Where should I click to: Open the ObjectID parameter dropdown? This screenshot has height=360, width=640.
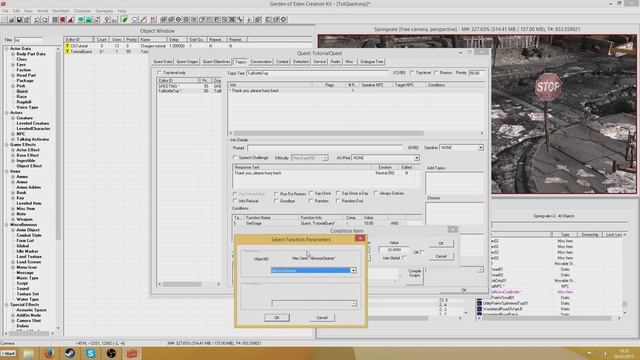pyautogui.click(x=353, y=270)
